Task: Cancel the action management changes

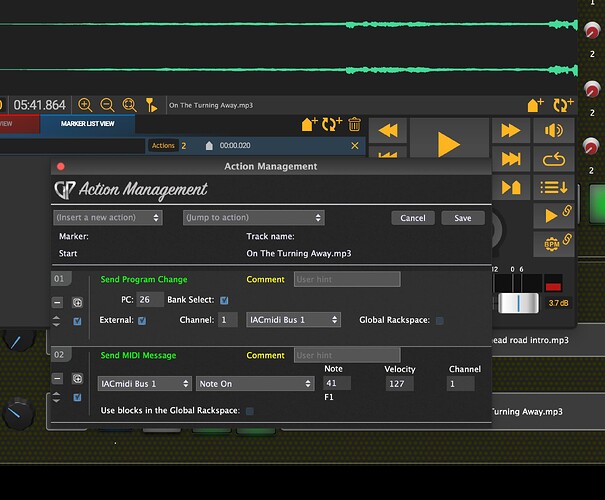Action: tap(412, 218)
